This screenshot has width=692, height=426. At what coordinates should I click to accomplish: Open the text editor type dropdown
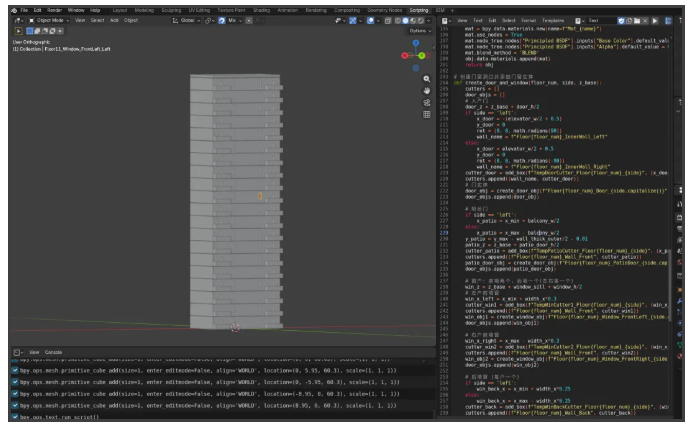pos(446,21)
